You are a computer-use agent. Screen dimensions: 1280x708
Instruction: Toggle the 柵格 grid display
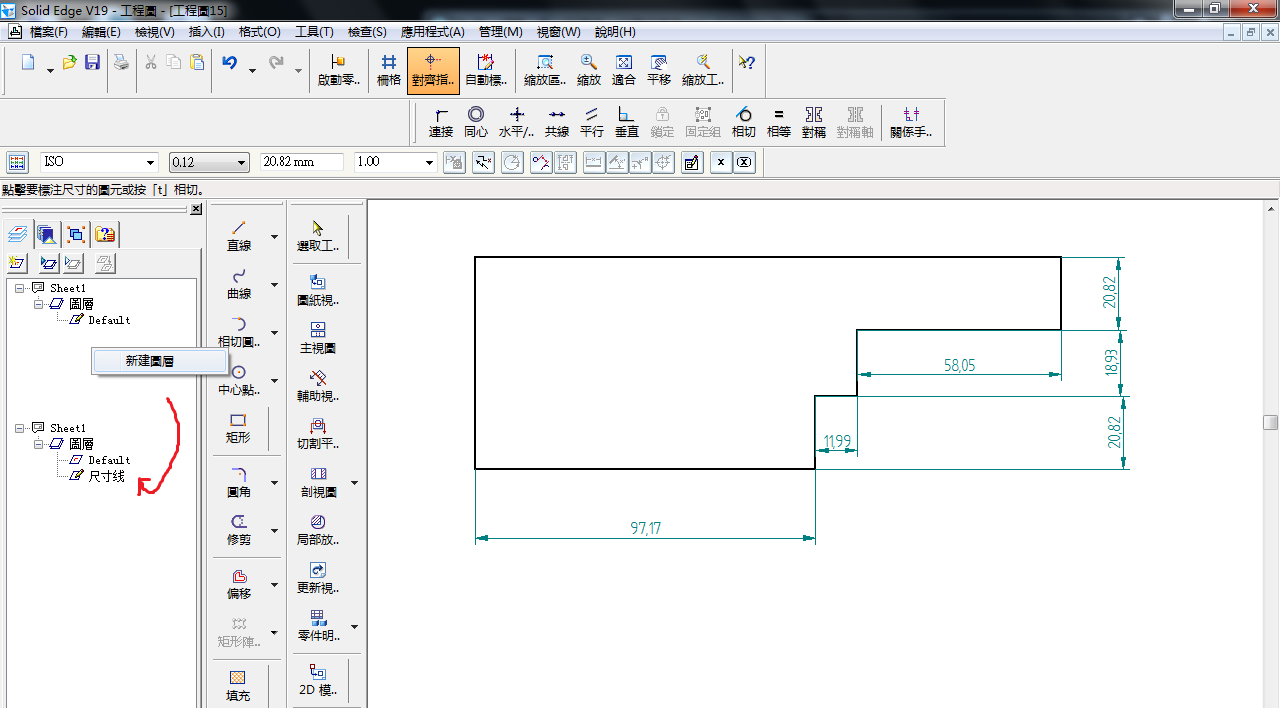389,70
